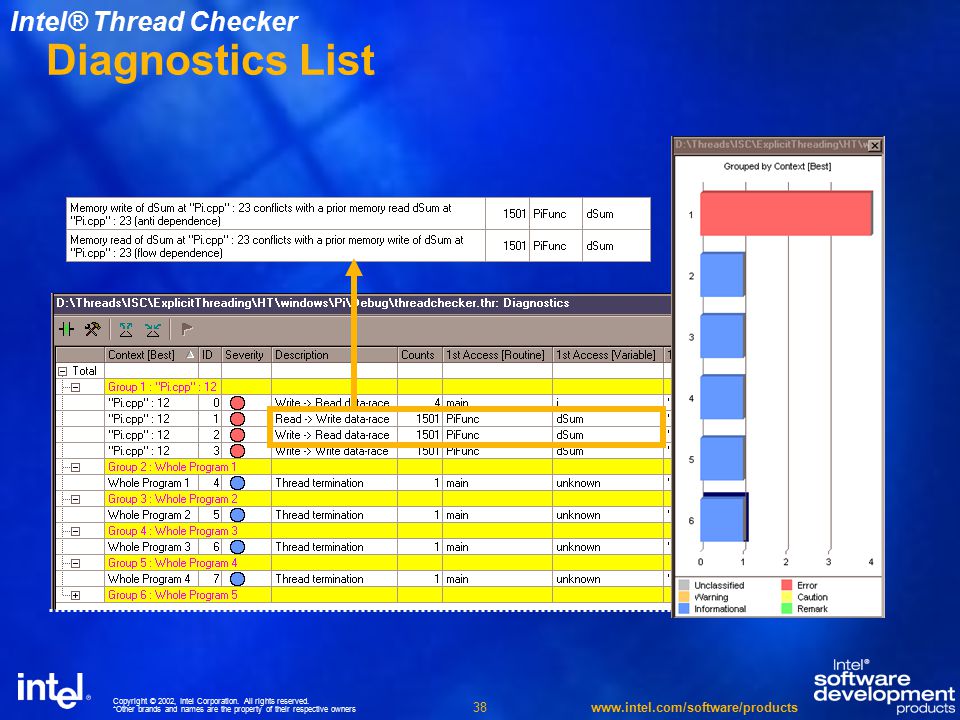Image resolution: width=960 pixels, height=720 pixels.
Task: Click the blue severity circle for ID 6
Action: pos(238,547)
